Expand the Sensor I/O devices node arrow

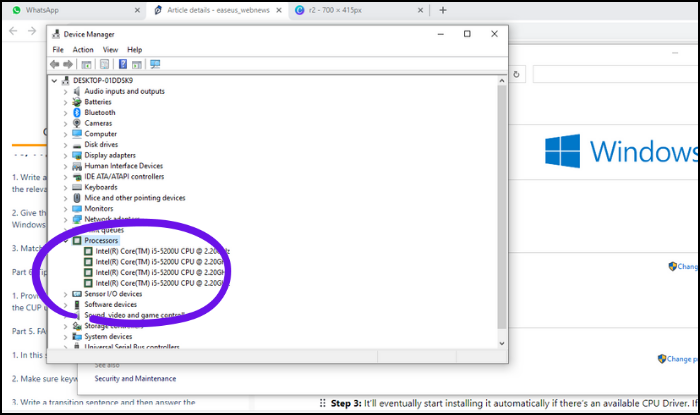coord(65,294)
